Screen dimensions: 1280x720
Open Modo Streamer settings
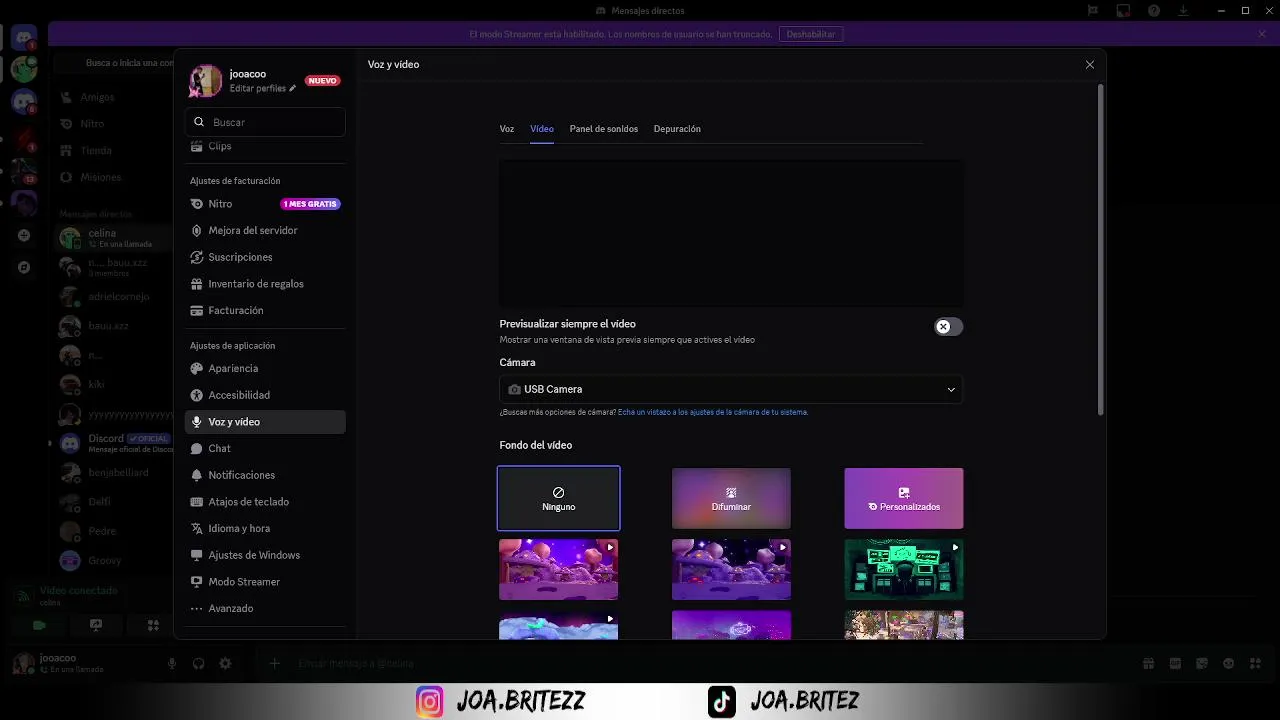(265, 582)
